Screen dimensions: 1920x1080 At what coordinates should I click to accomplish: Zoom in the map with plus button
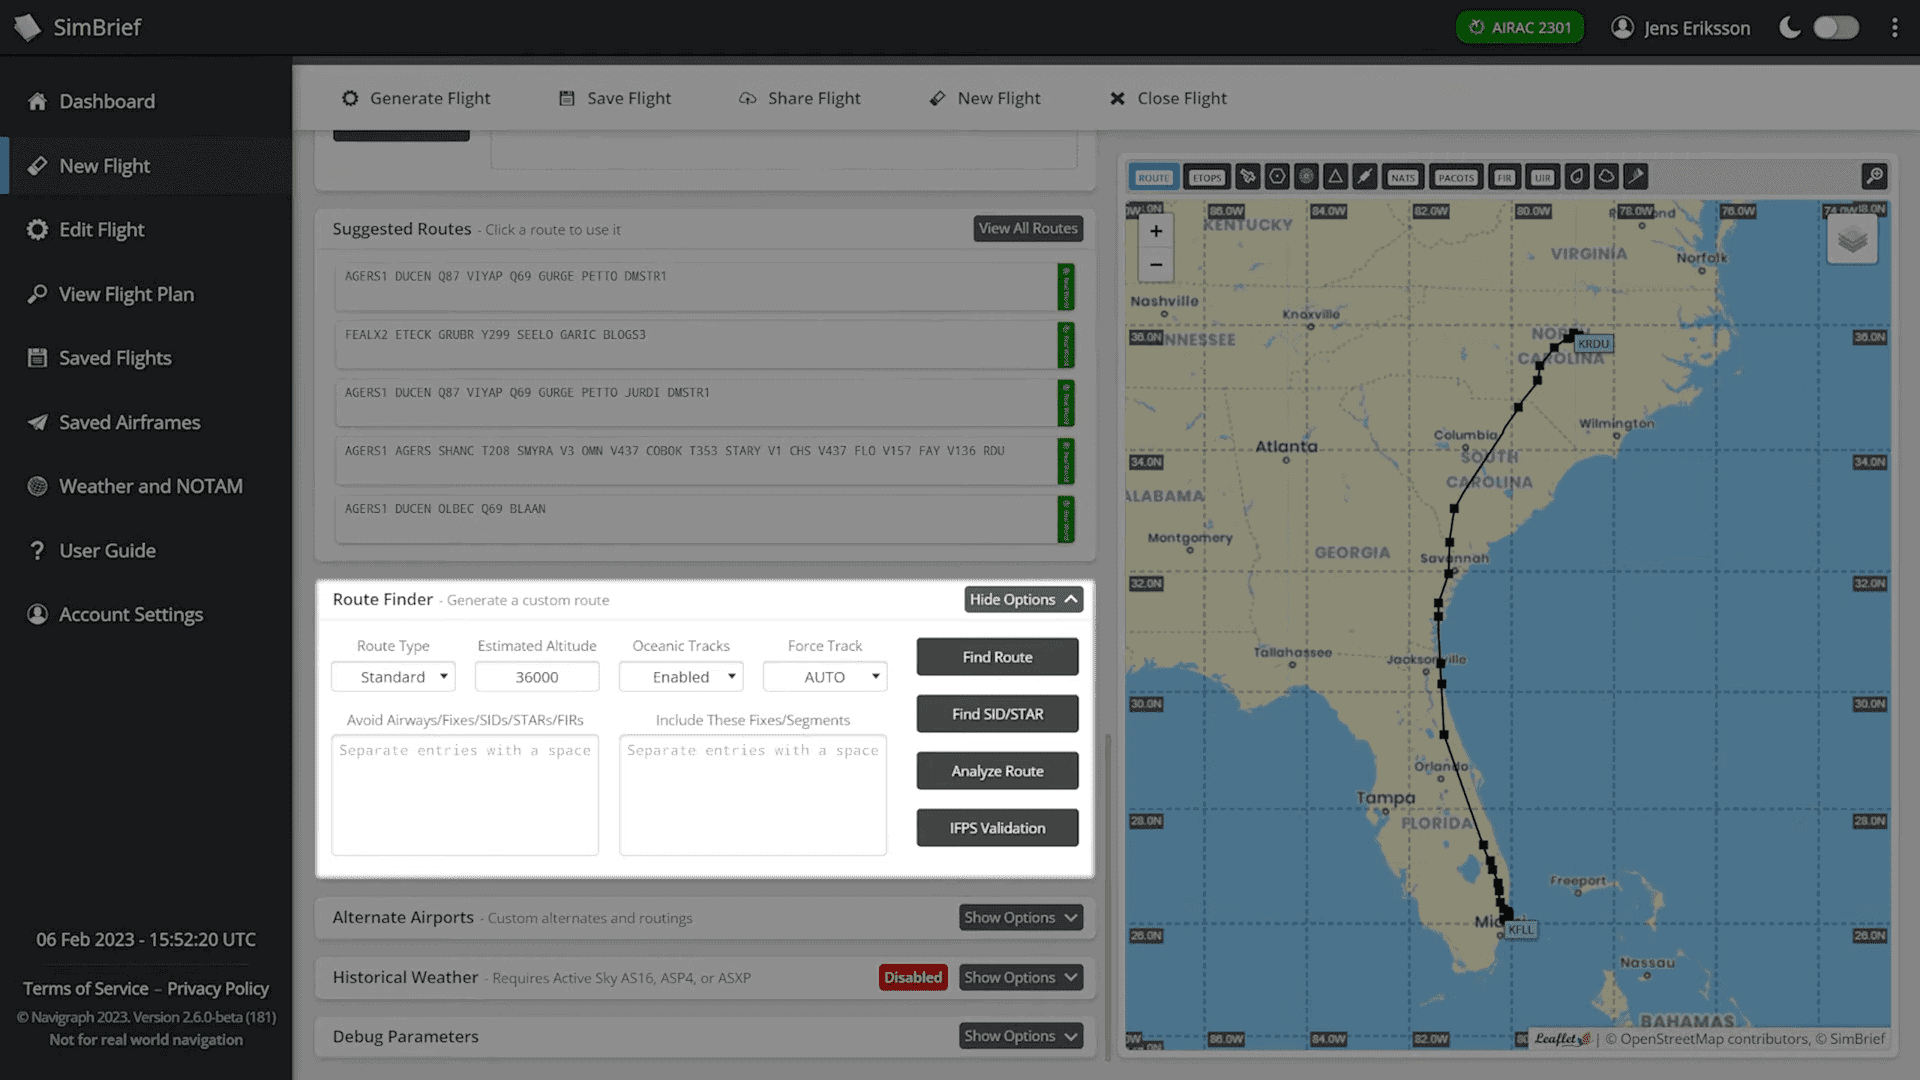(1156, 231)
